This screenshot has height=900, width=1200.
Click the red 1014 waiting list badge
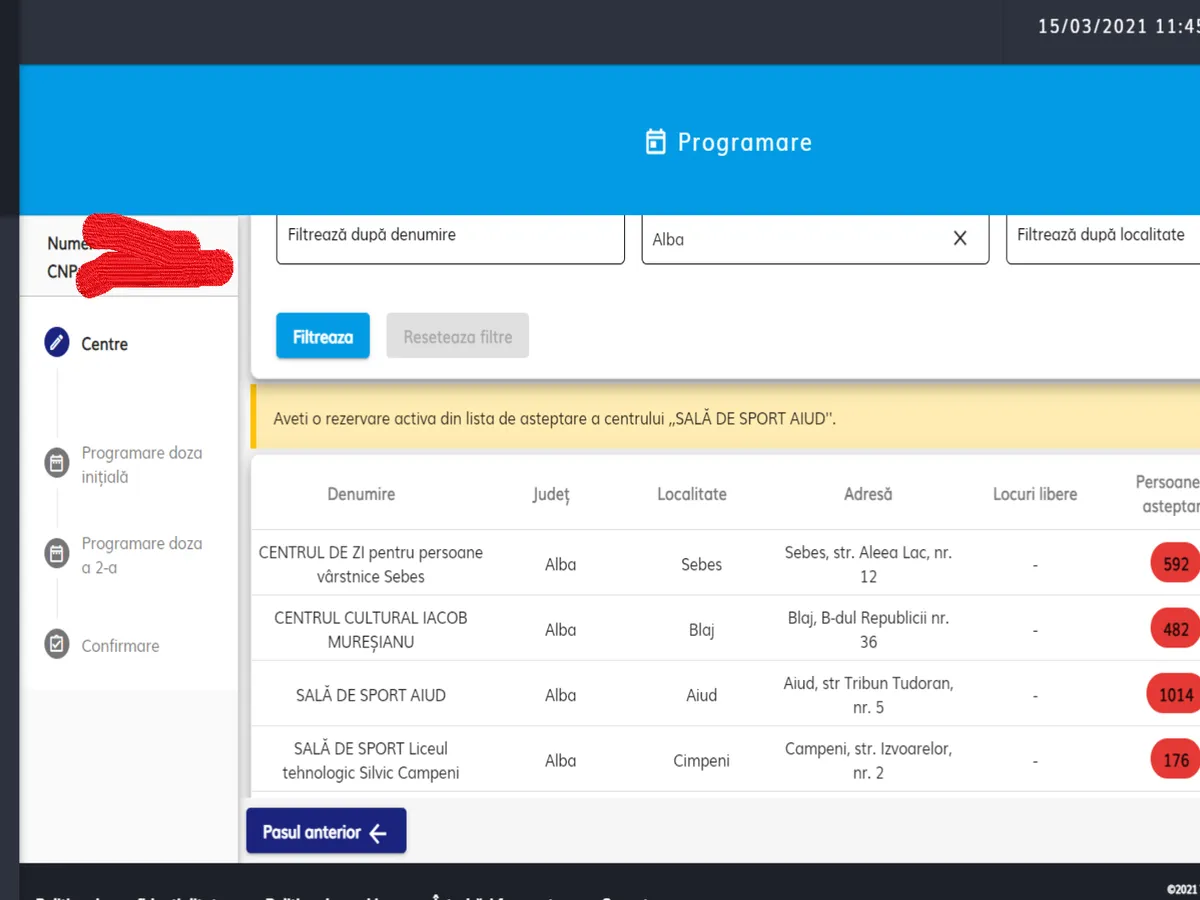(x=1175, y=695)
